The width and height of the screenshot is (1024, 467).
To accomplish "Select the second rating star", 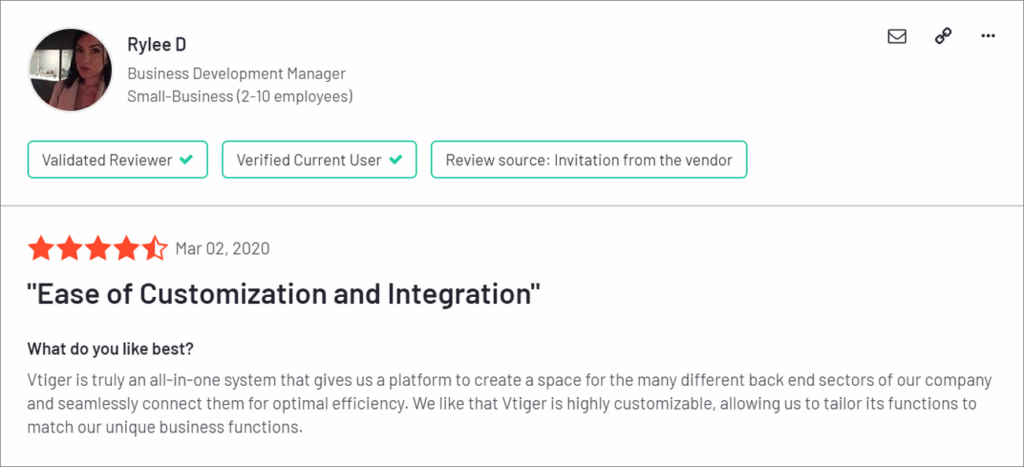I will (x=69, y=249).
